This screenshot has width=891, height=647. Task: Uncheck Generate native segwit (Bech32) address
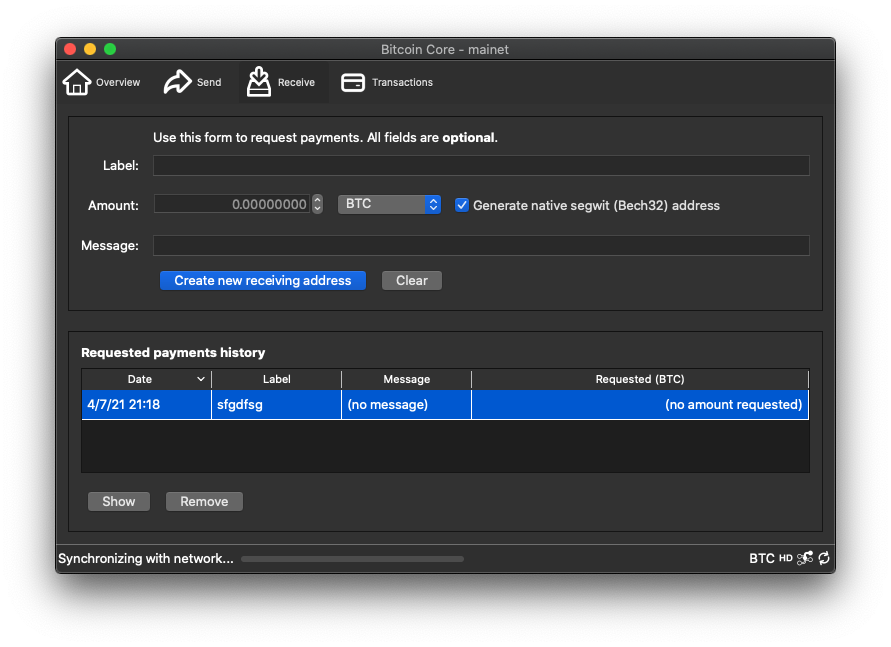(x=462, y=205)
